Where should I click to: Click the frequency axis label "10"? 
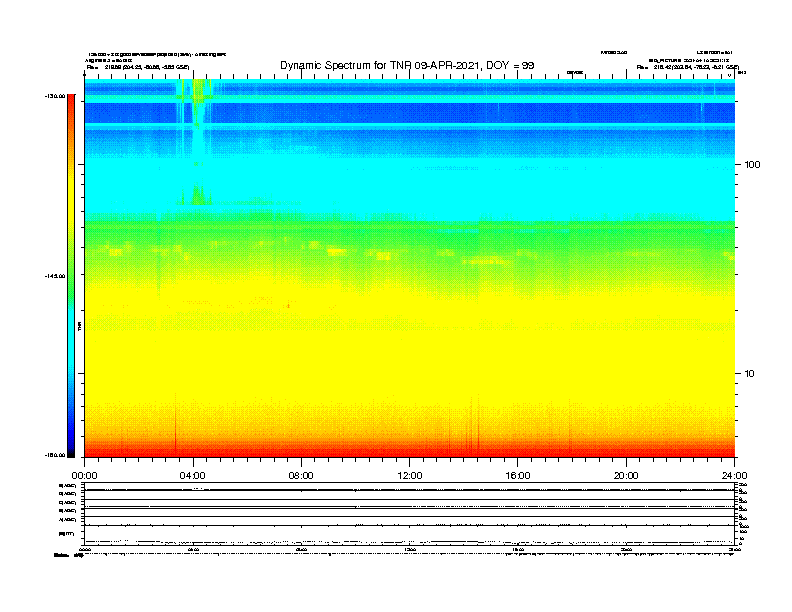(x=750, y=374)
